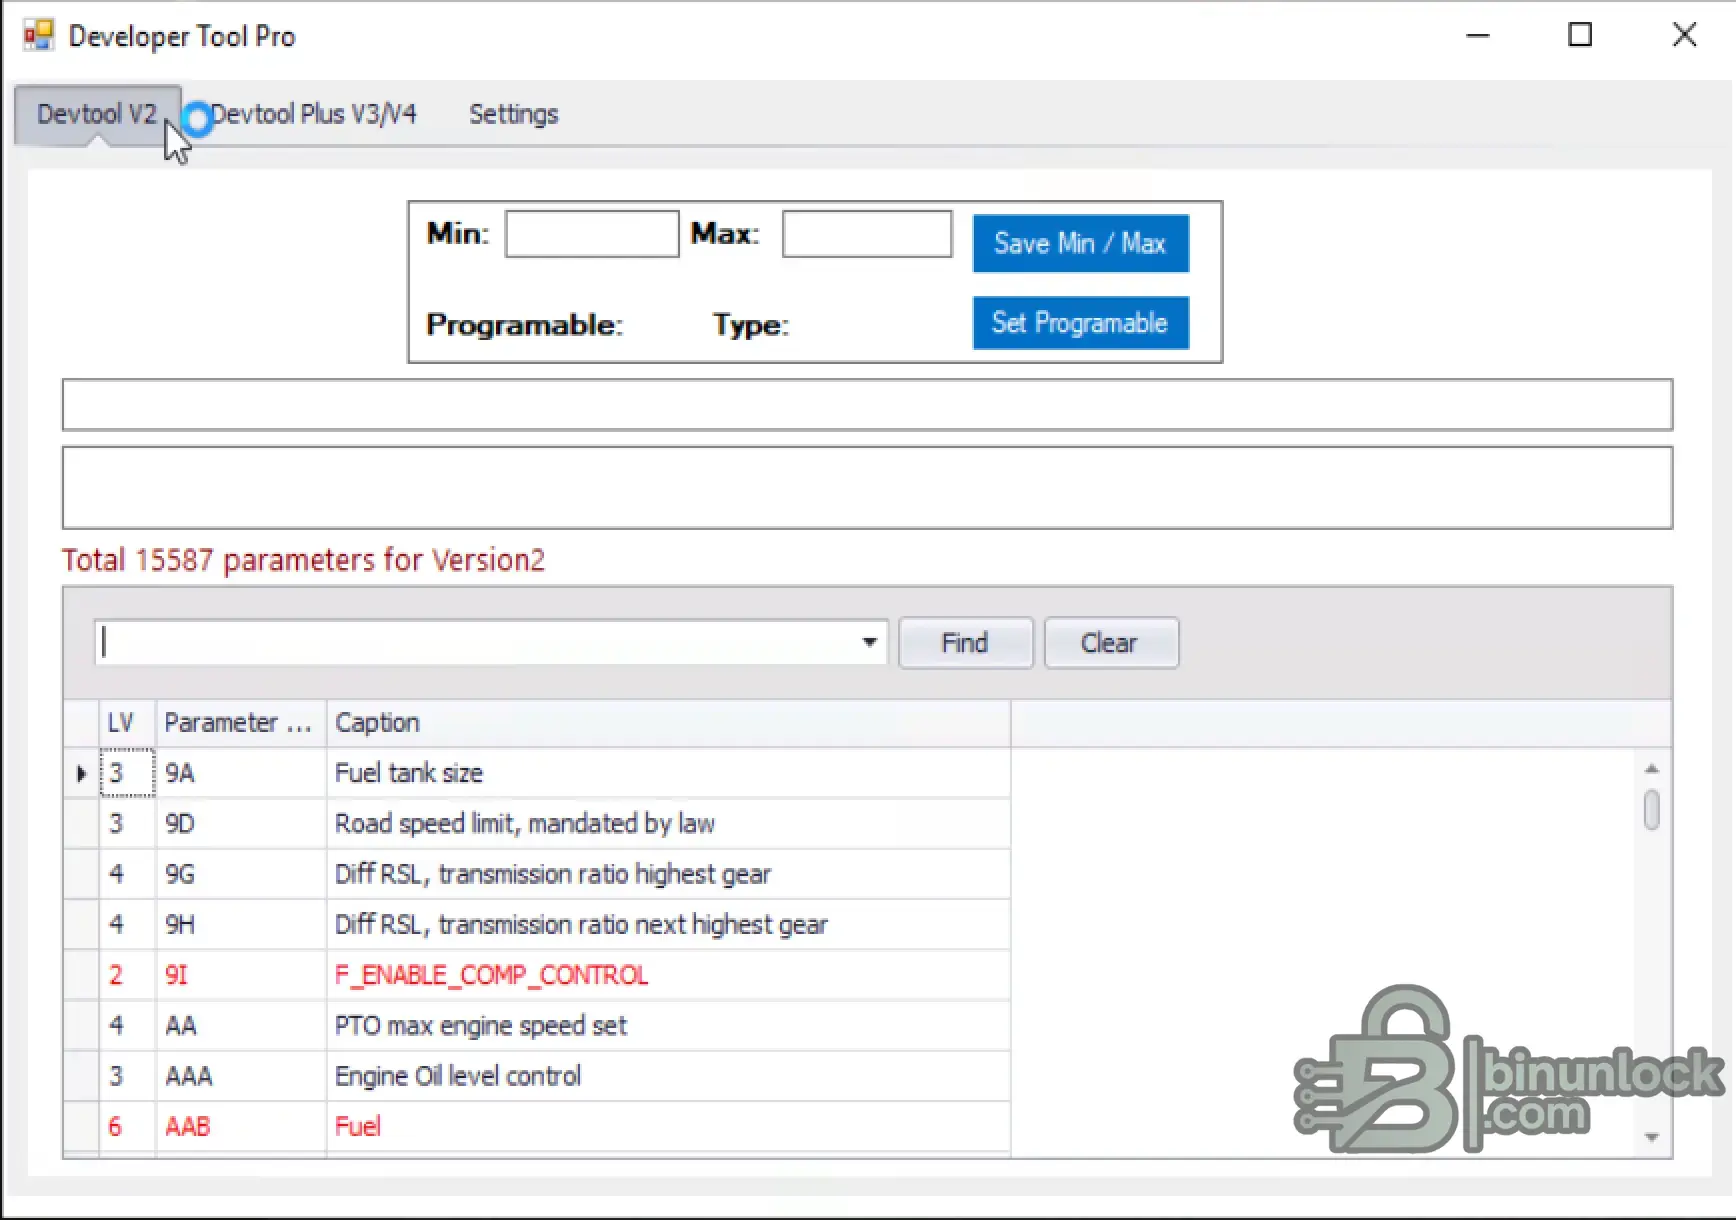
Task: Click the table vertical scrollbar thumb
Action: tap(1652, 810)
